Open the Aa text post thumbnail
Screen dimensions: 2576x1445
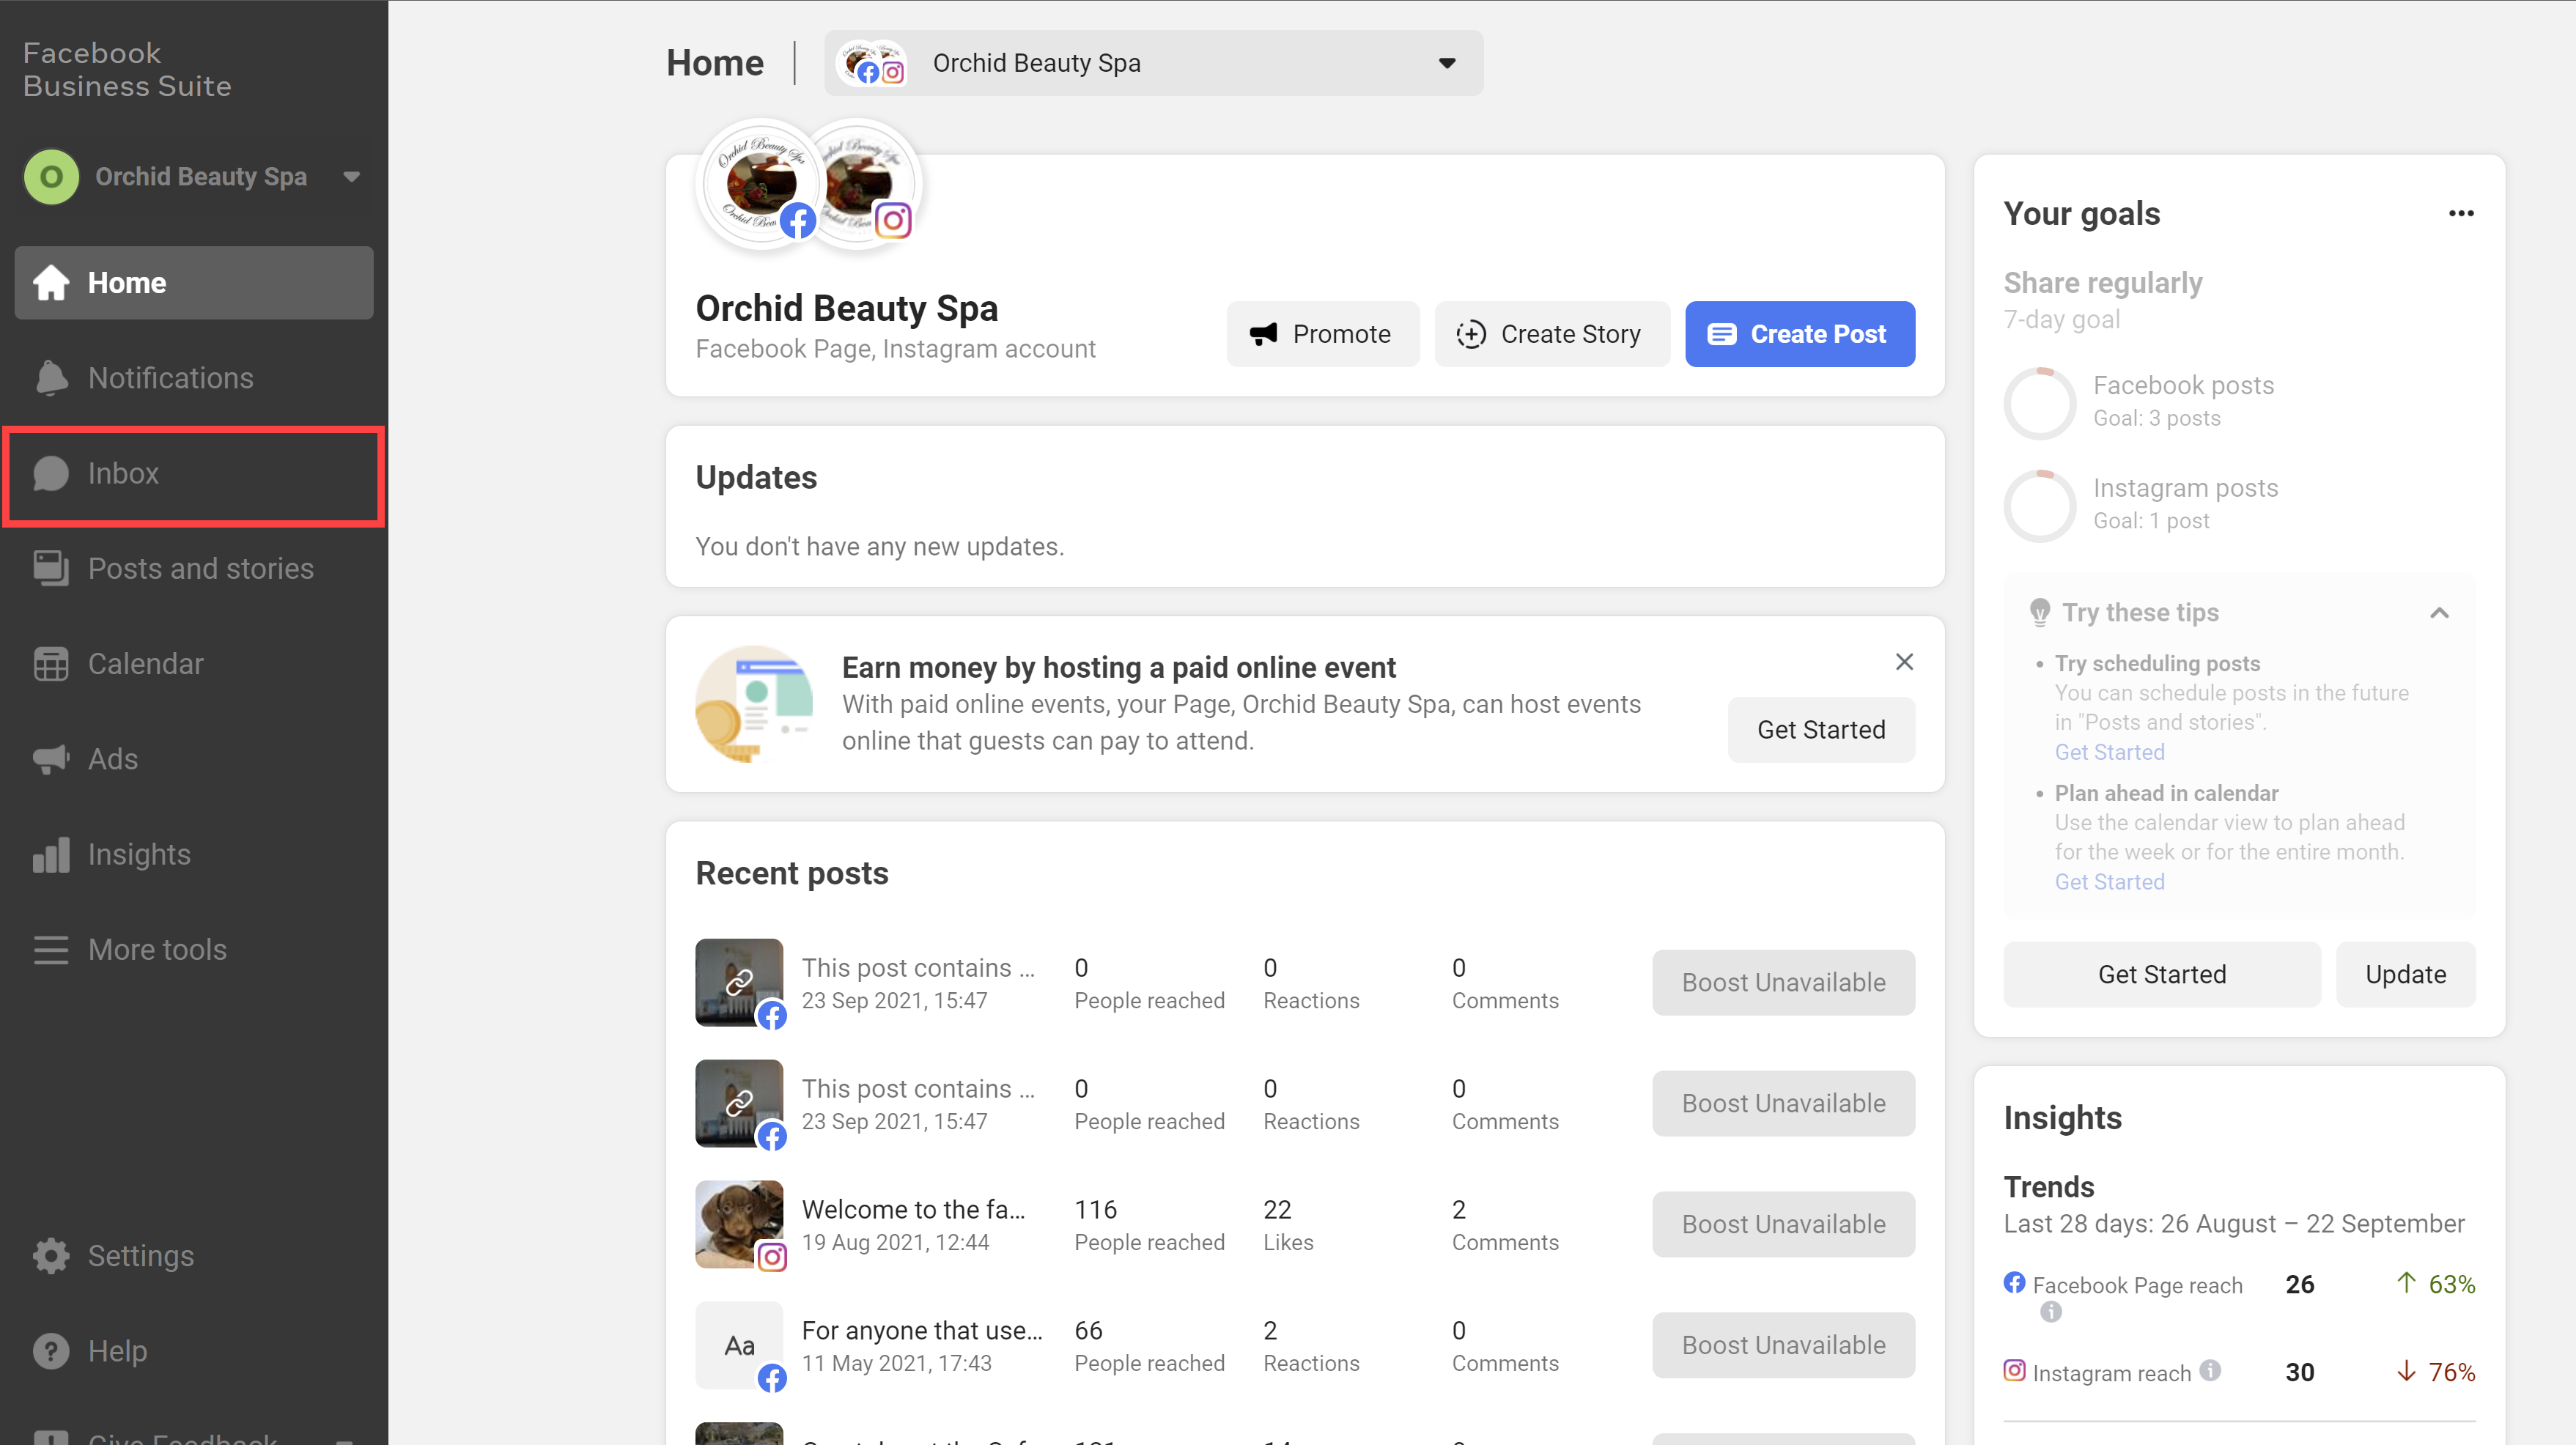coord(739,1345)
